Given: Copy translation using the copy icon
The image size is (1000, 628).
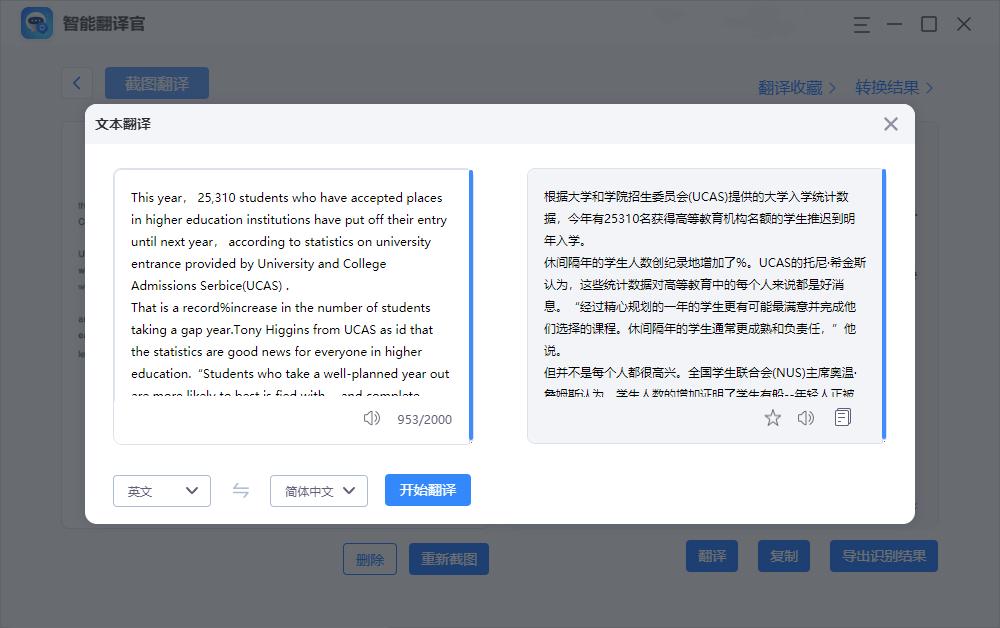Looking at the screenshot, I should point(842,418).
